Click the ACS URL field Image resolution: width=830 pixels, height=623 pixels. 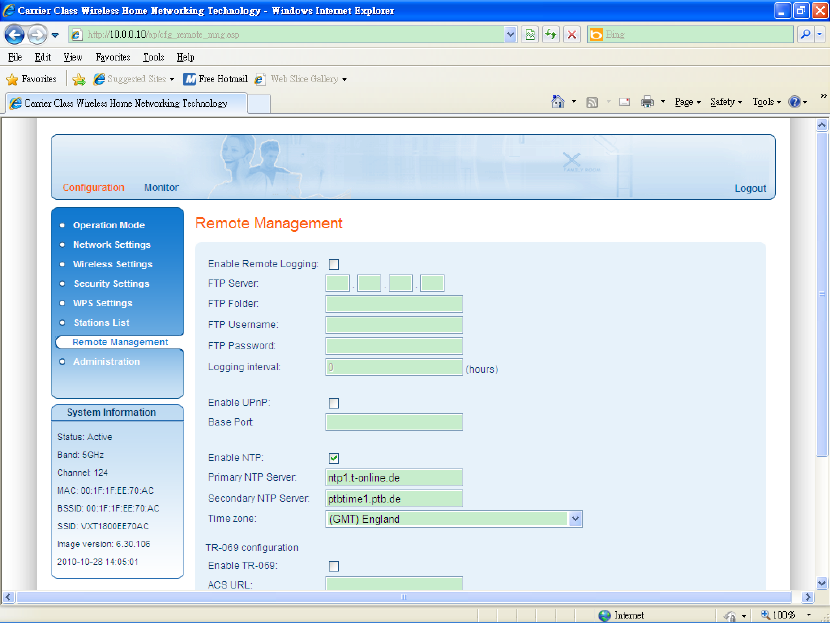(x=394, y=583)
